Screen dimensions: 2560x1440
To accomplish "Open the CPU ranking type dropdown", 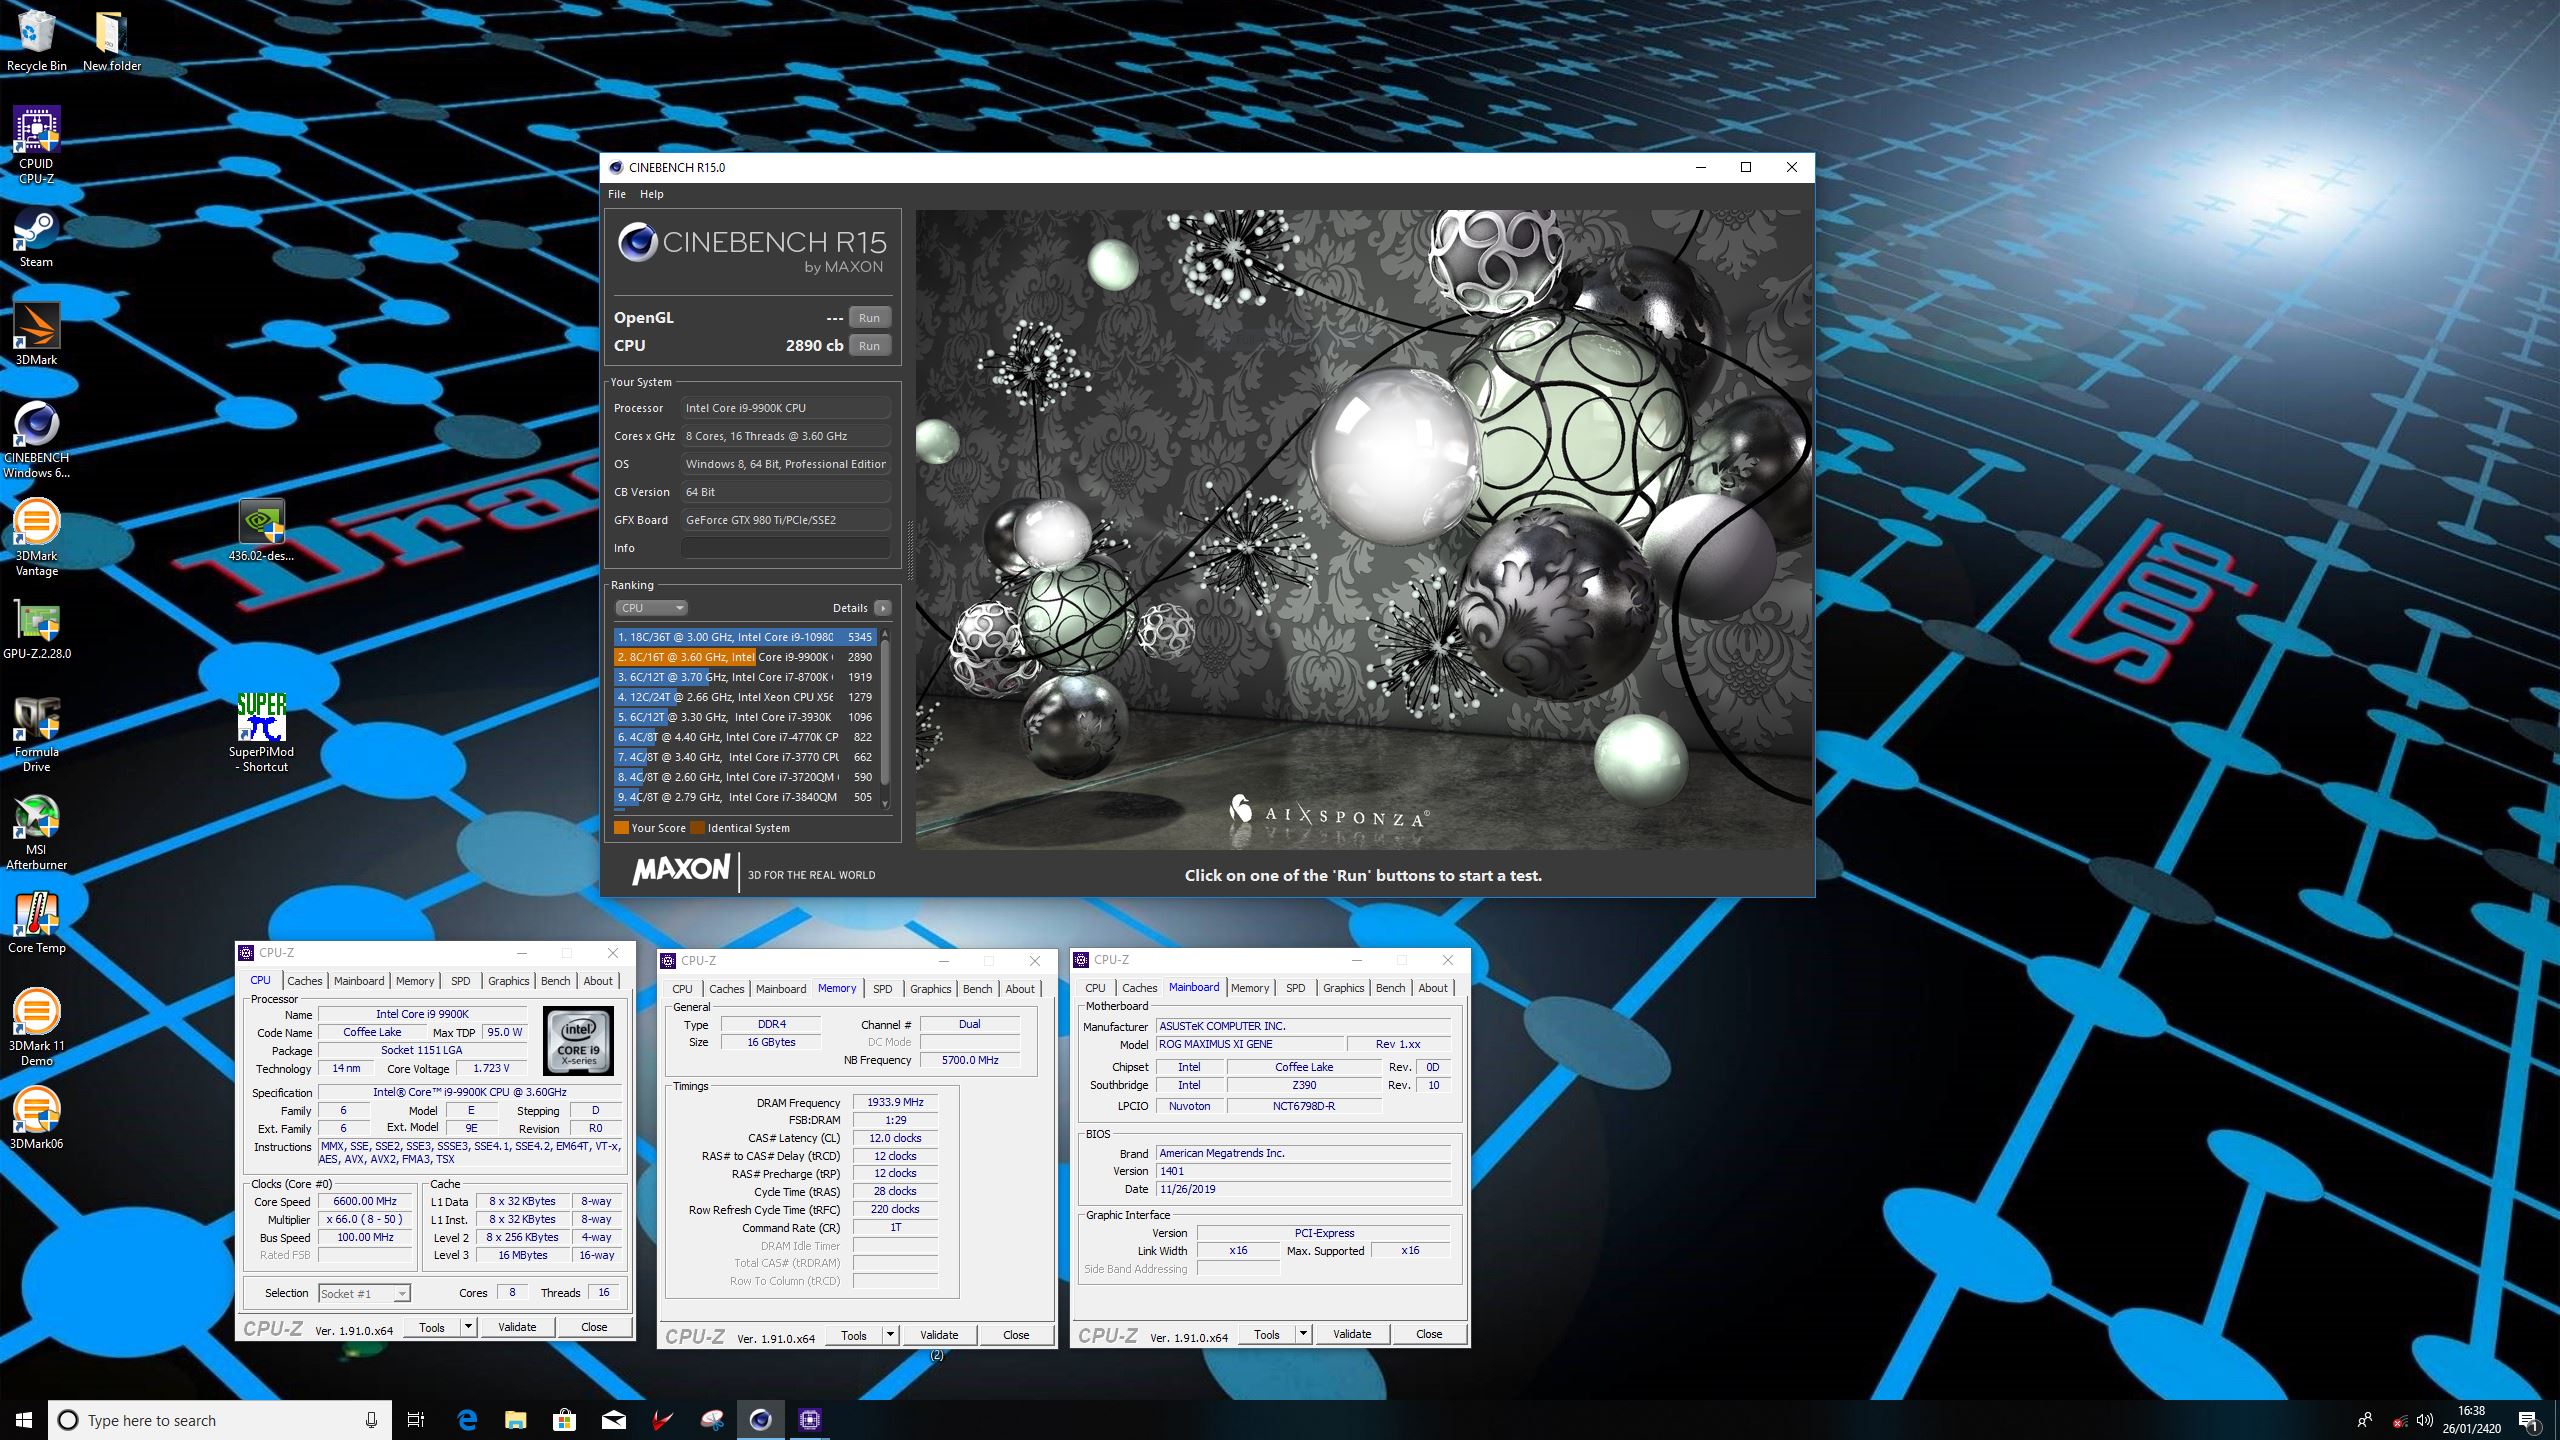I will tap(651, 608).
